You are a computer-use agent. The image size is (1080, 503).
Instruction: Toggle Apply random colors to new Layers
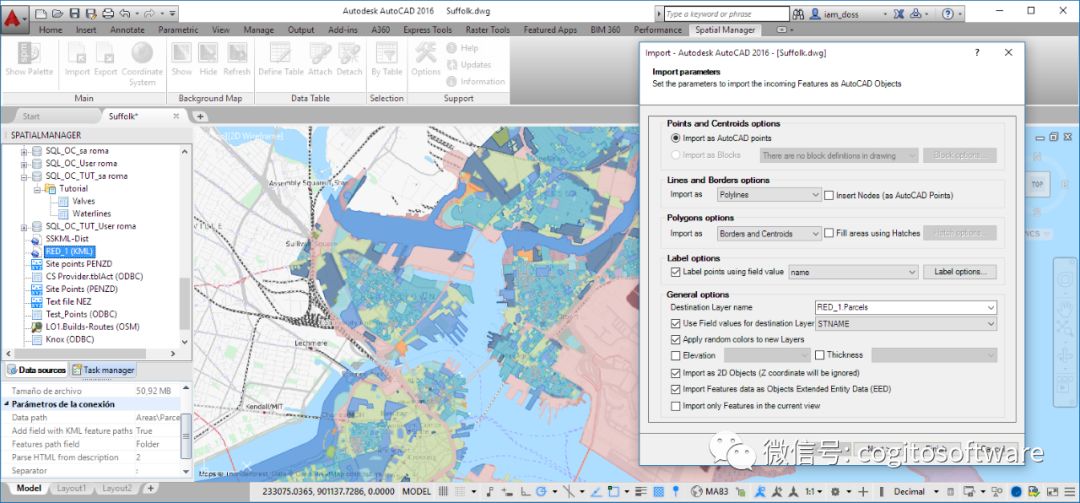pyautogui.click(x=675, y=340)
